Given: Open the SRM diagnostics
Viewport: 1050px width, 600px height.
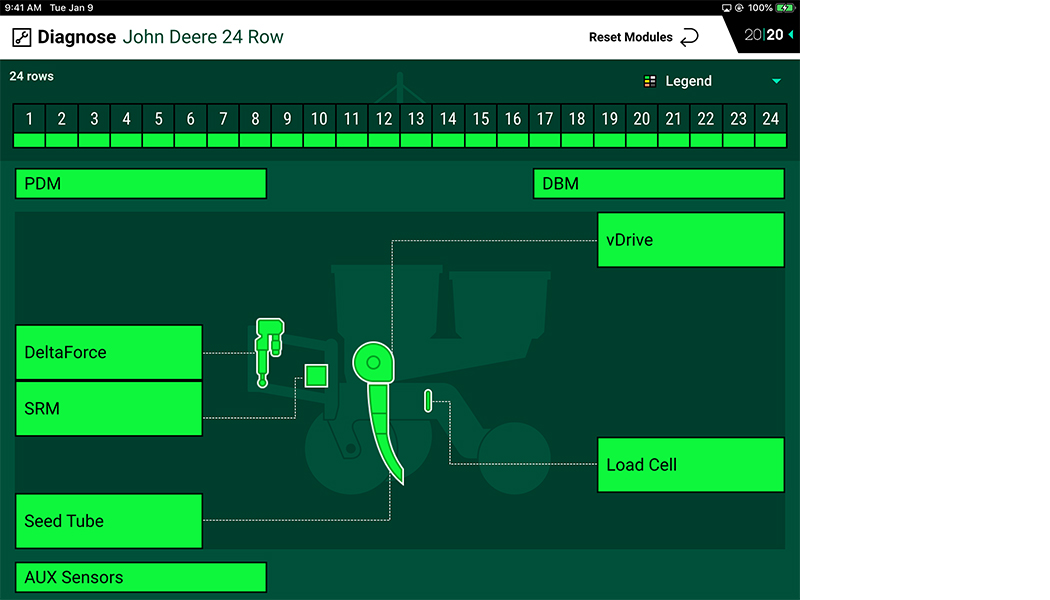Looking at the screenshot, I should 108,408.
